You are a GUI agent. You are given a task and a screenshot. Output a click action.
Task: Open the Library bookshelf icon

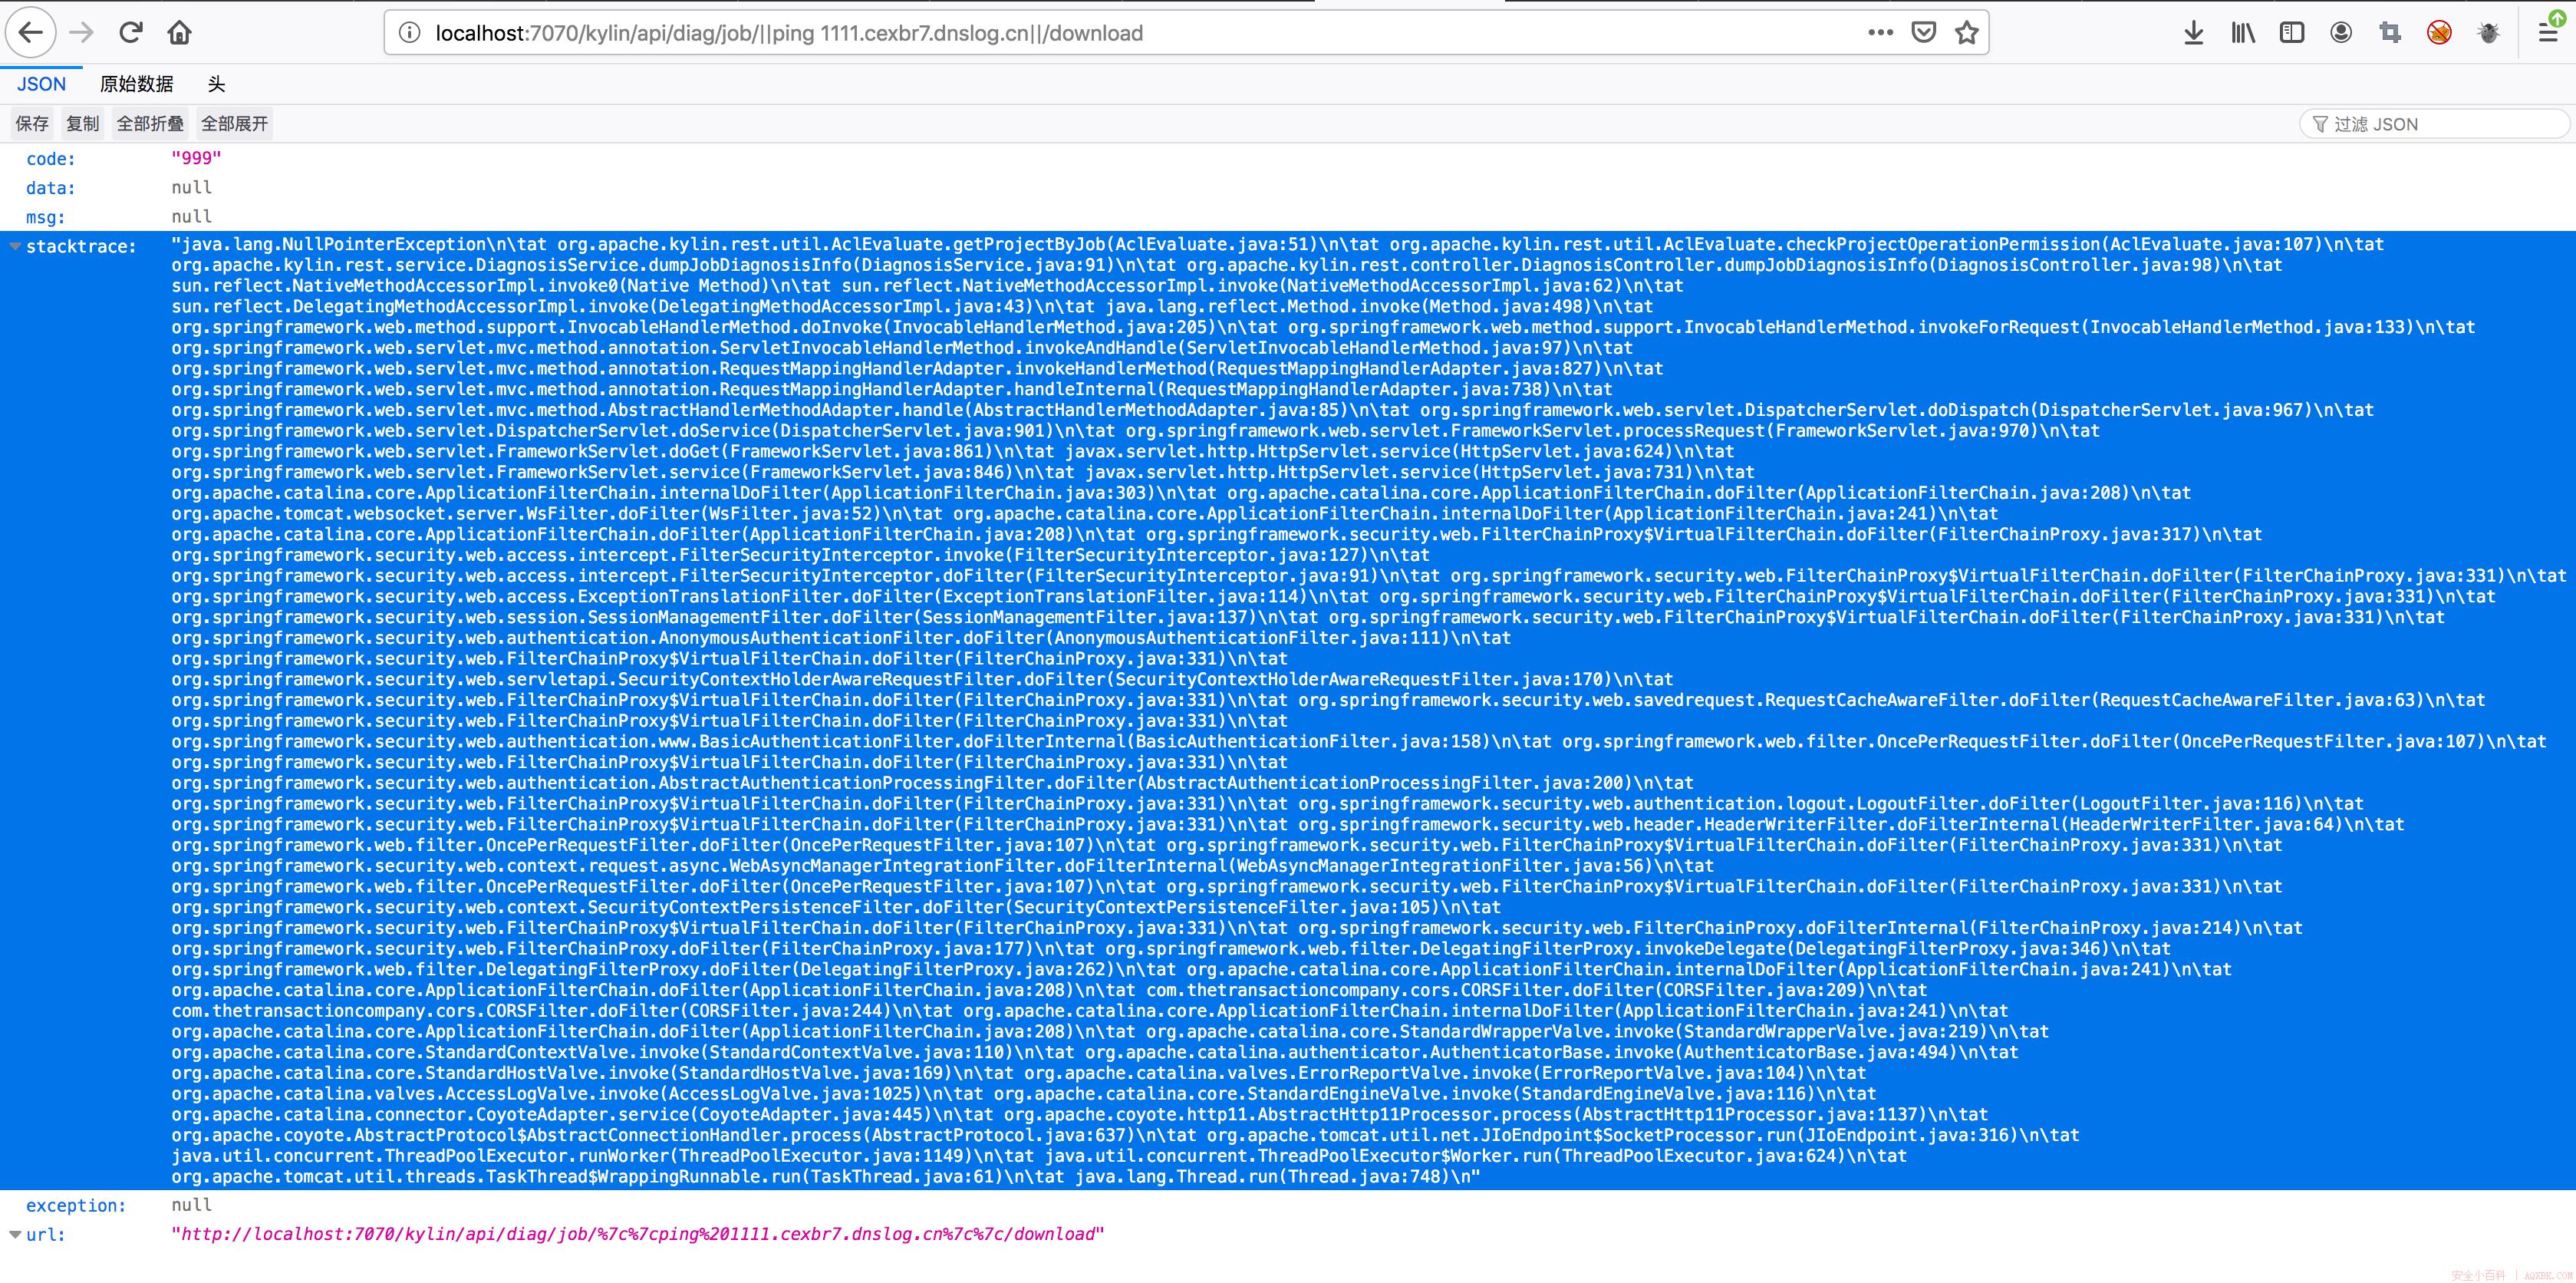coord(2243,33)
